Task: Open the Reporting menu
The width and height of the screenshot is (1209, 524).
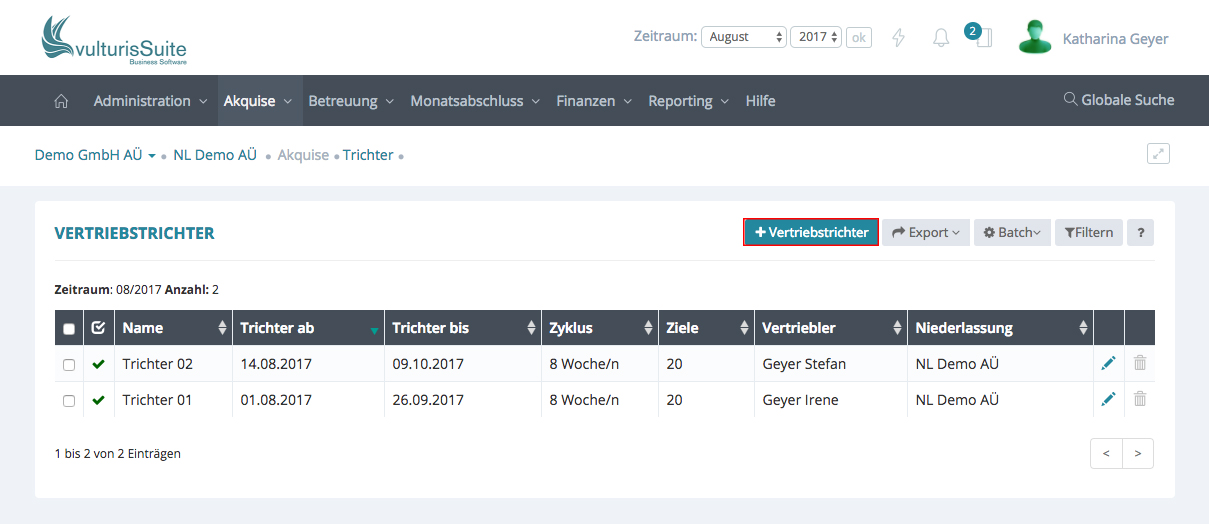Action: pyautogui.click(x=688, y=101)
